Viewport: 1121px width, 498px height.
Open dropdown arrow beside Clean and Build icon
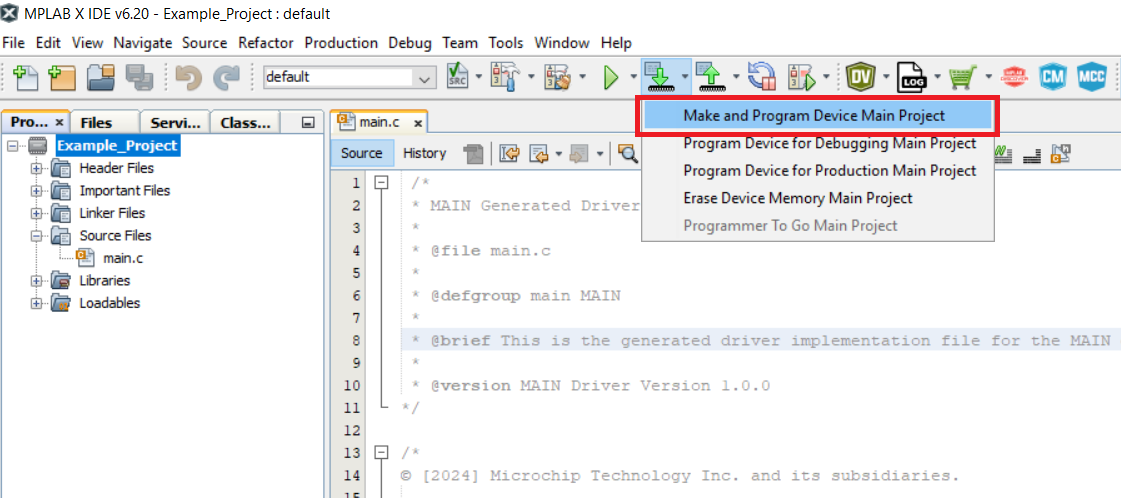[583, 77]
